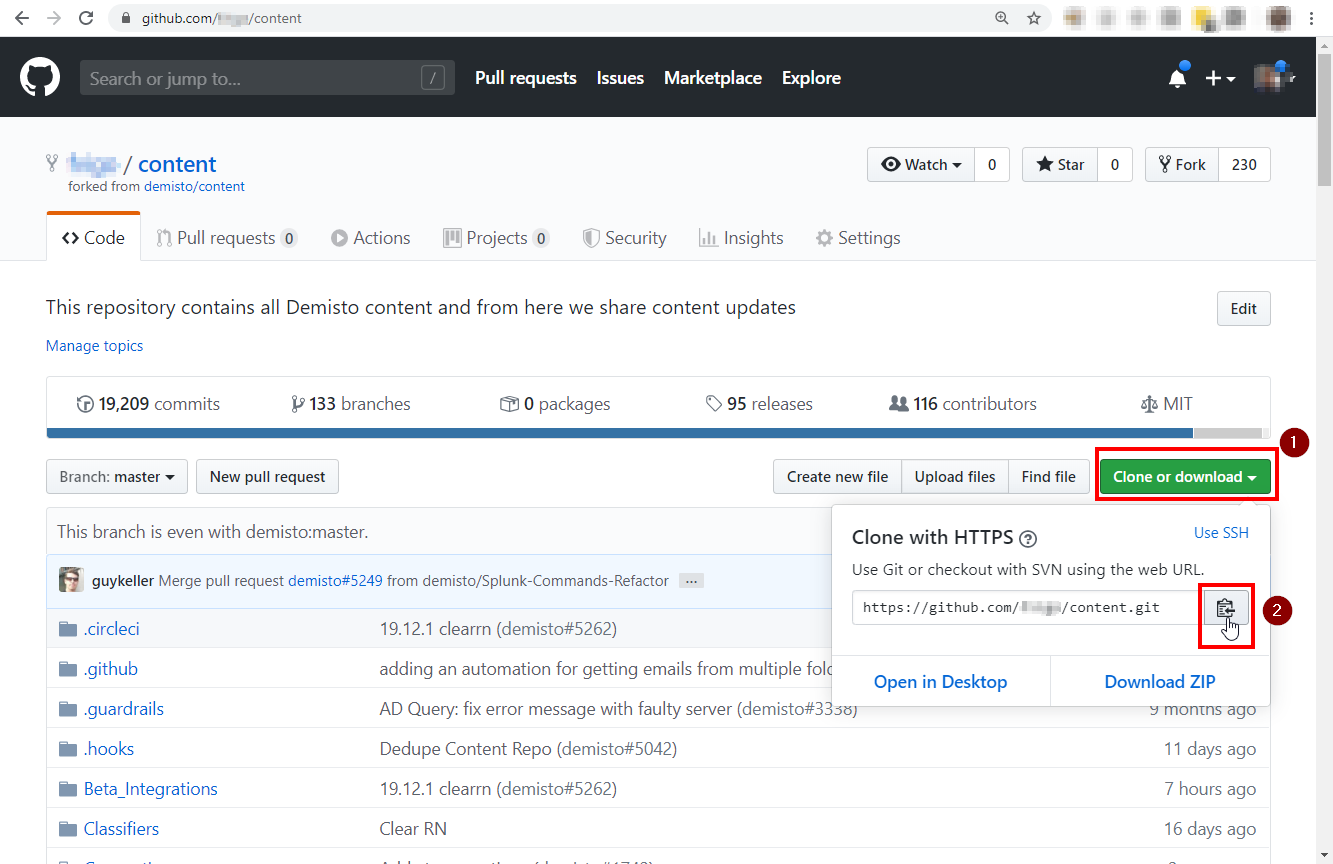
Task: Click the magnifier zoom icon in the address bar
Action: 1001,17
